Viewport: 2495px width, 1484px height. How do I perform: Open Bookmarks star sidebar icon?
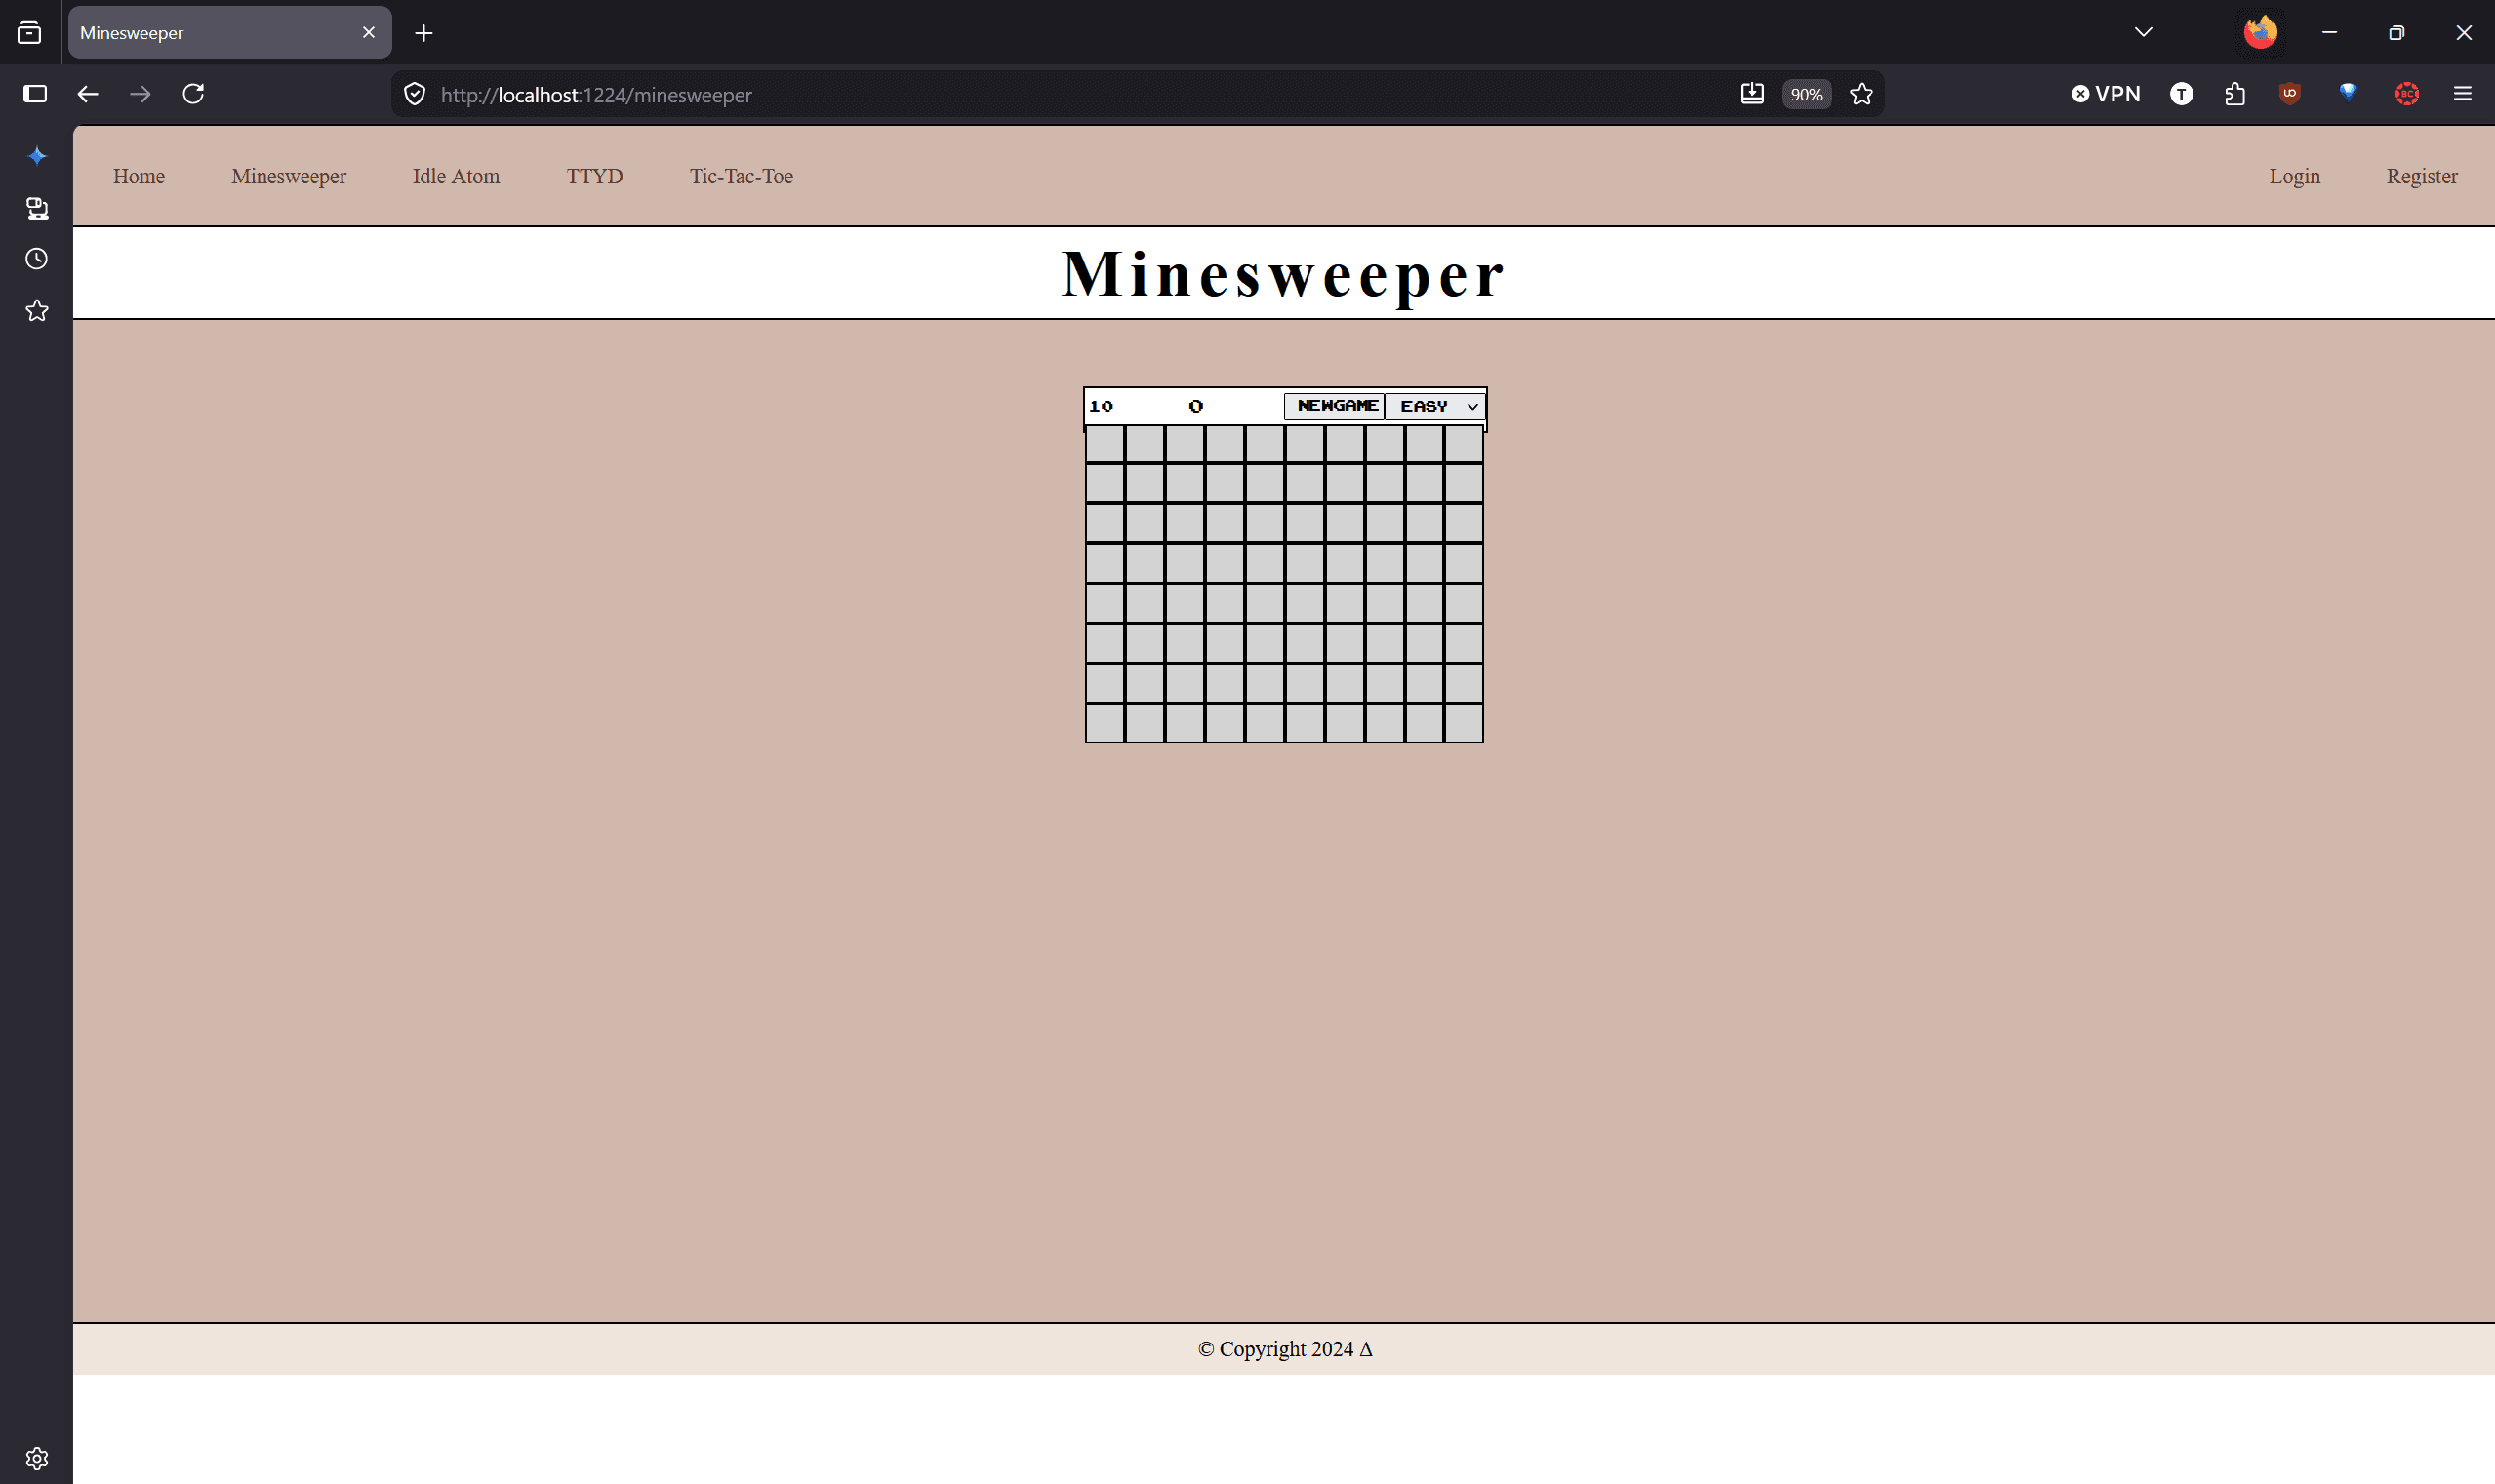click(37, 311)
